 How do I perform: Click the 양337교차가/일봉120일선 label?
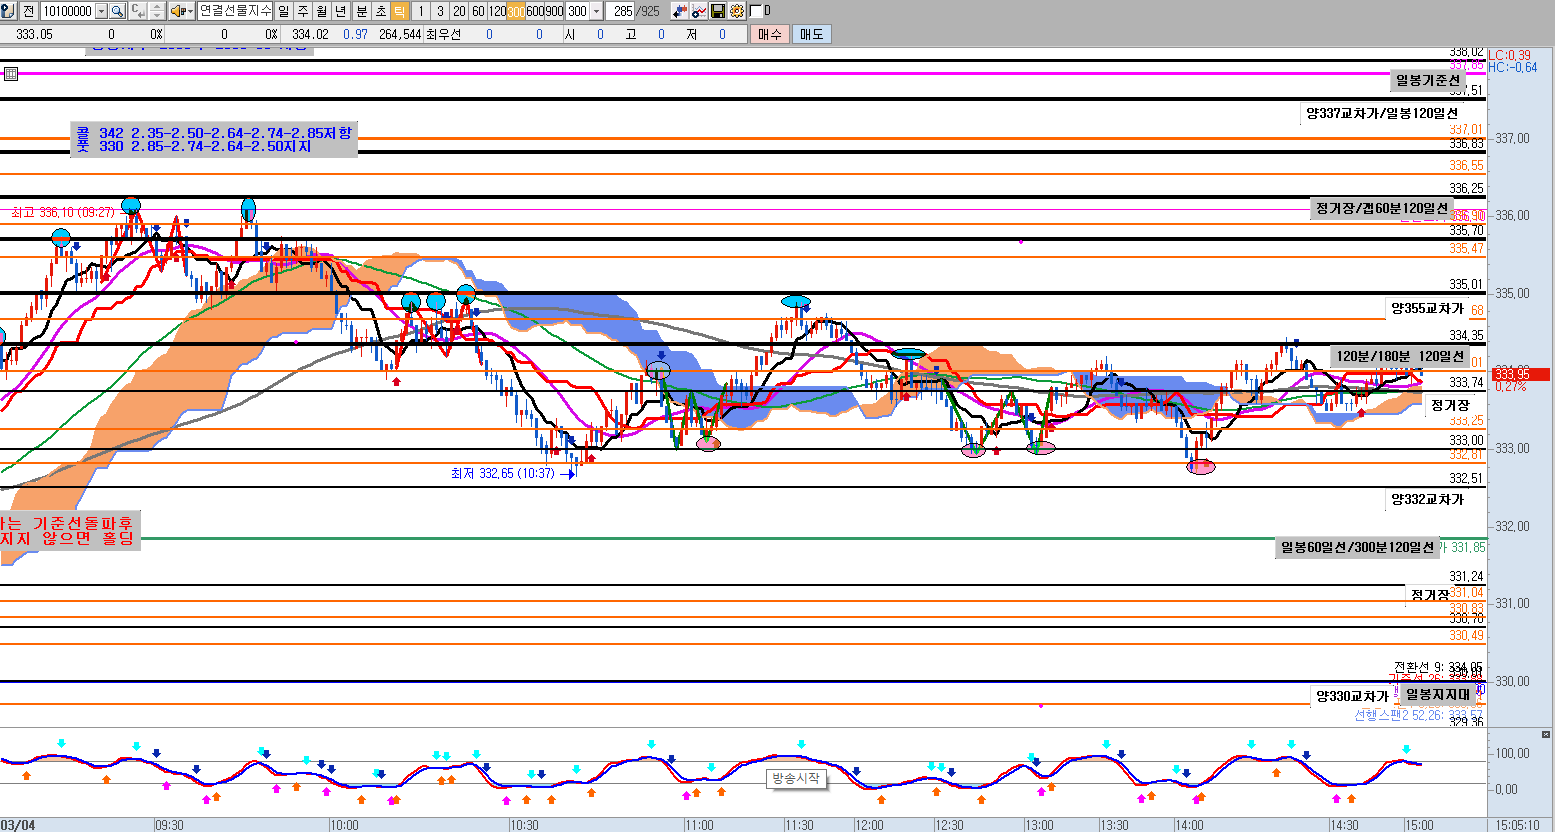click(x=1382, y=113)
